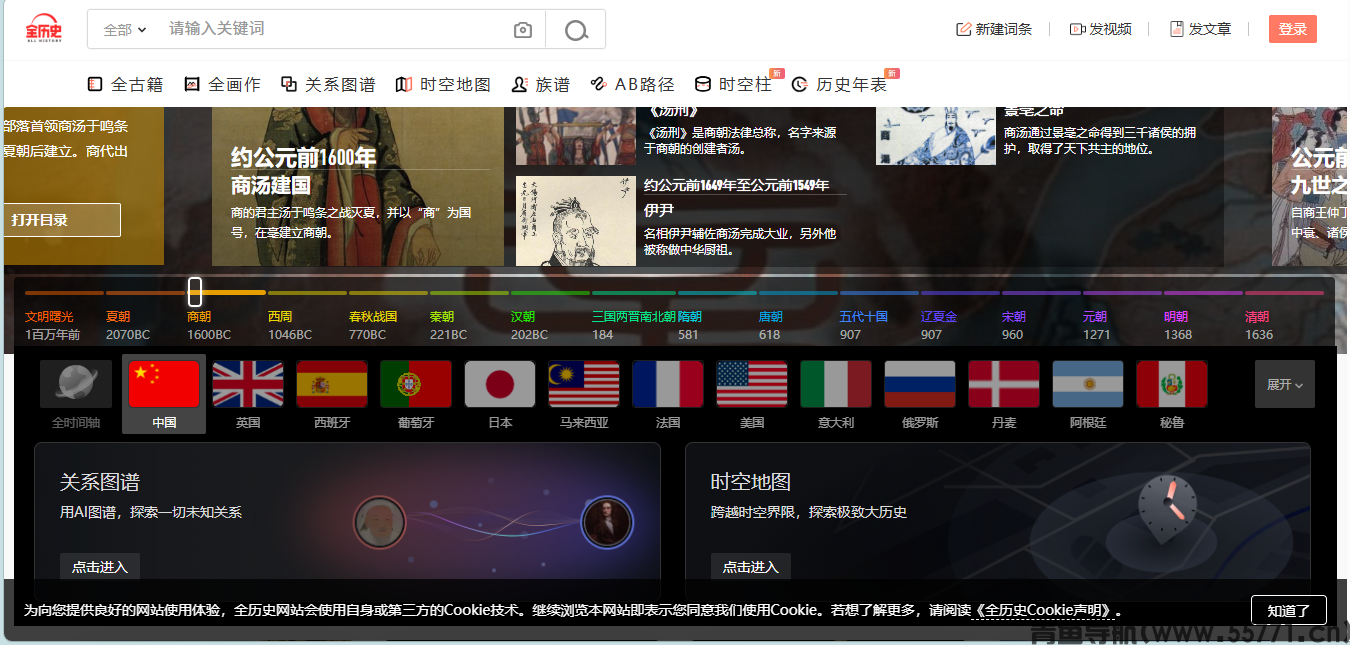Click the 打开目录 button
This screenshot has width=1350, height=645.
click(61, 220)
